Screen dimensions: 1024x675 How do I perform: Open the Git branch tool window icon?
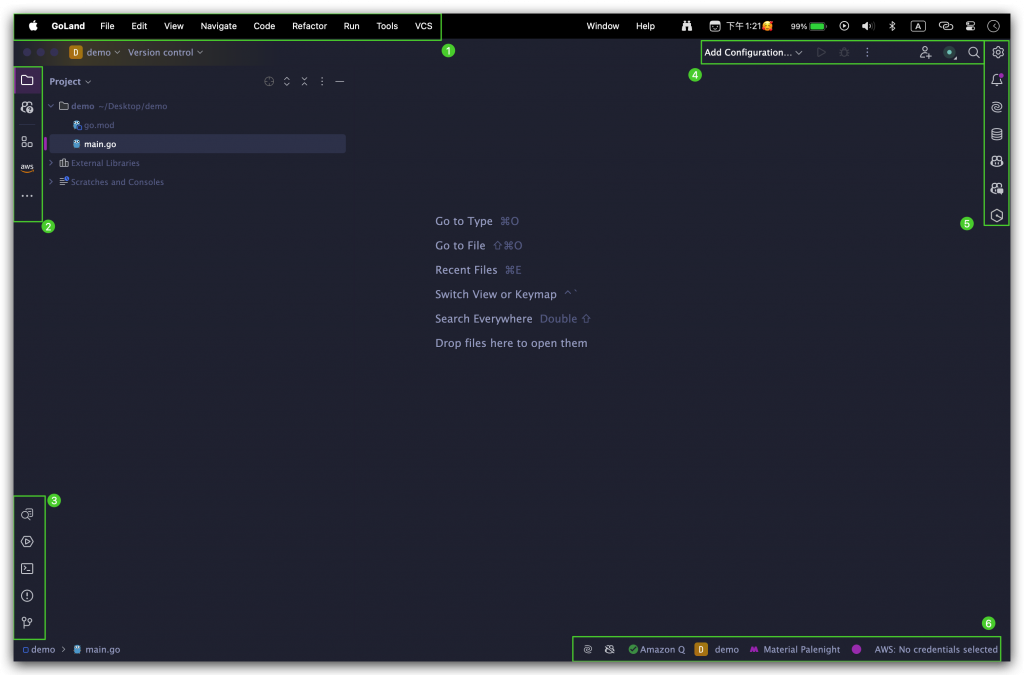pyautogui.click(x=27, y=622)
